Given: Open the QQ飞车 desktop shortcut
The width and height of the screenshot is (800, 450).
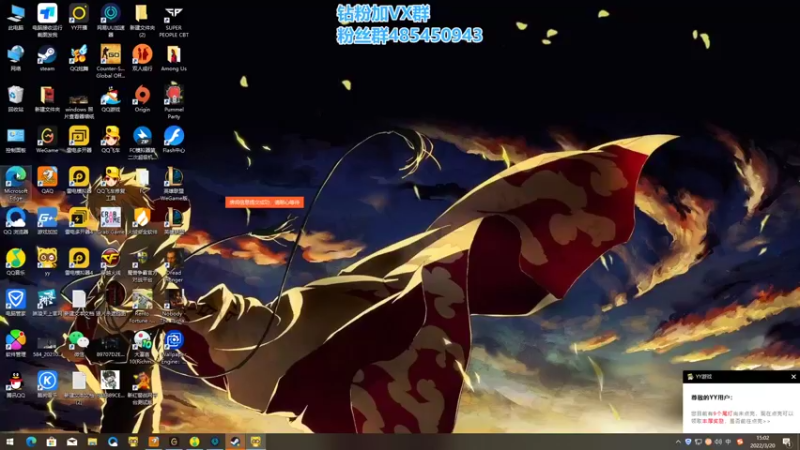Looking at the screenshot, I should click(x=110, y=140).
